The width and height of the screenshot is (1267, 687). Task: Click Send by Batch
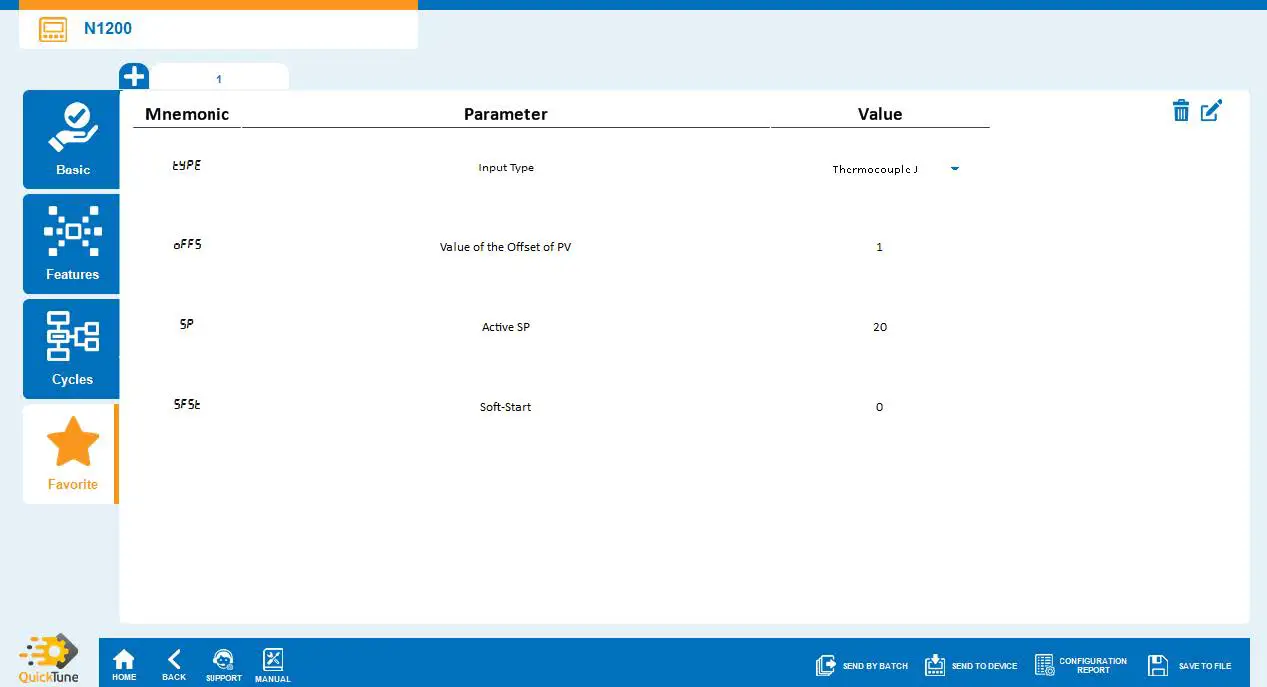pos(861,664)
